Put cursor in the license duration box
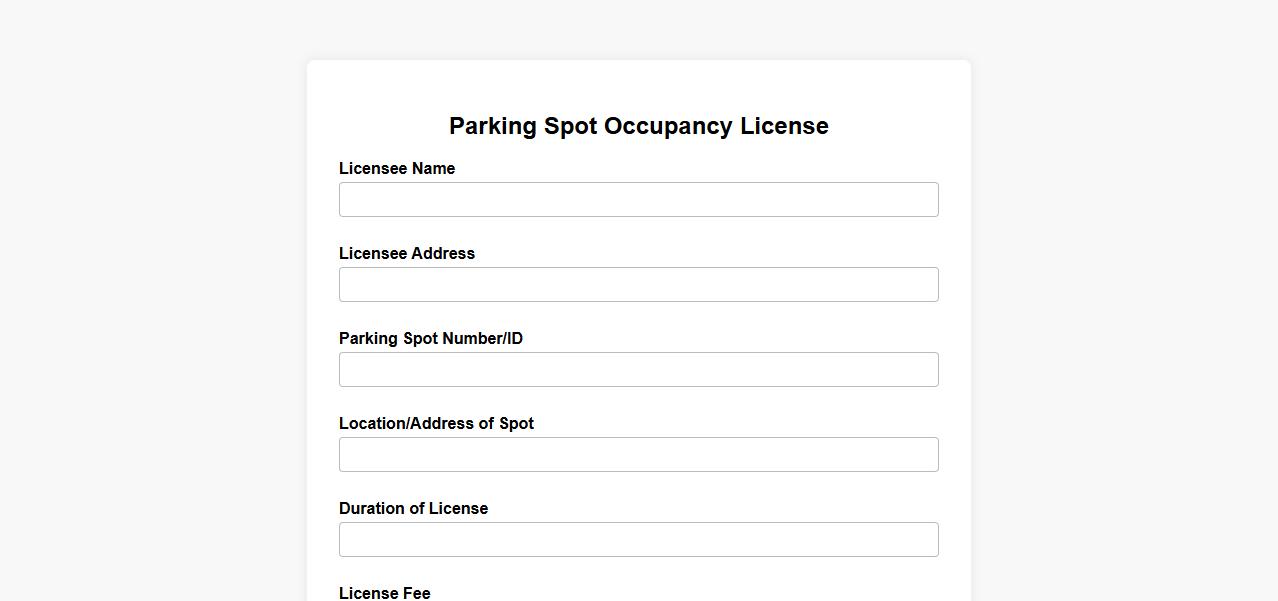The width and height of the screenshot is (1278, 601). point(638,539)
